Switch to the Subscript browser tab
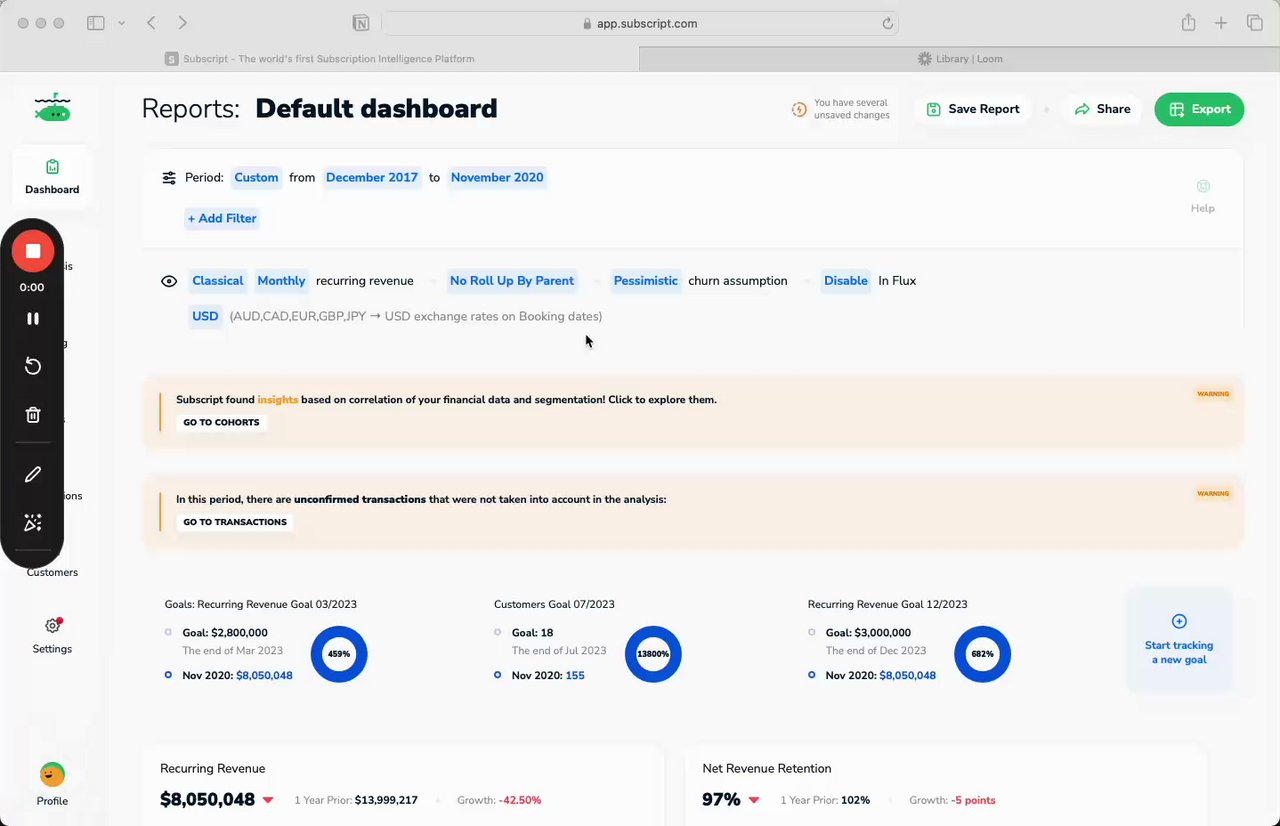Screen dimensions: 1280x826 (320, 59)
